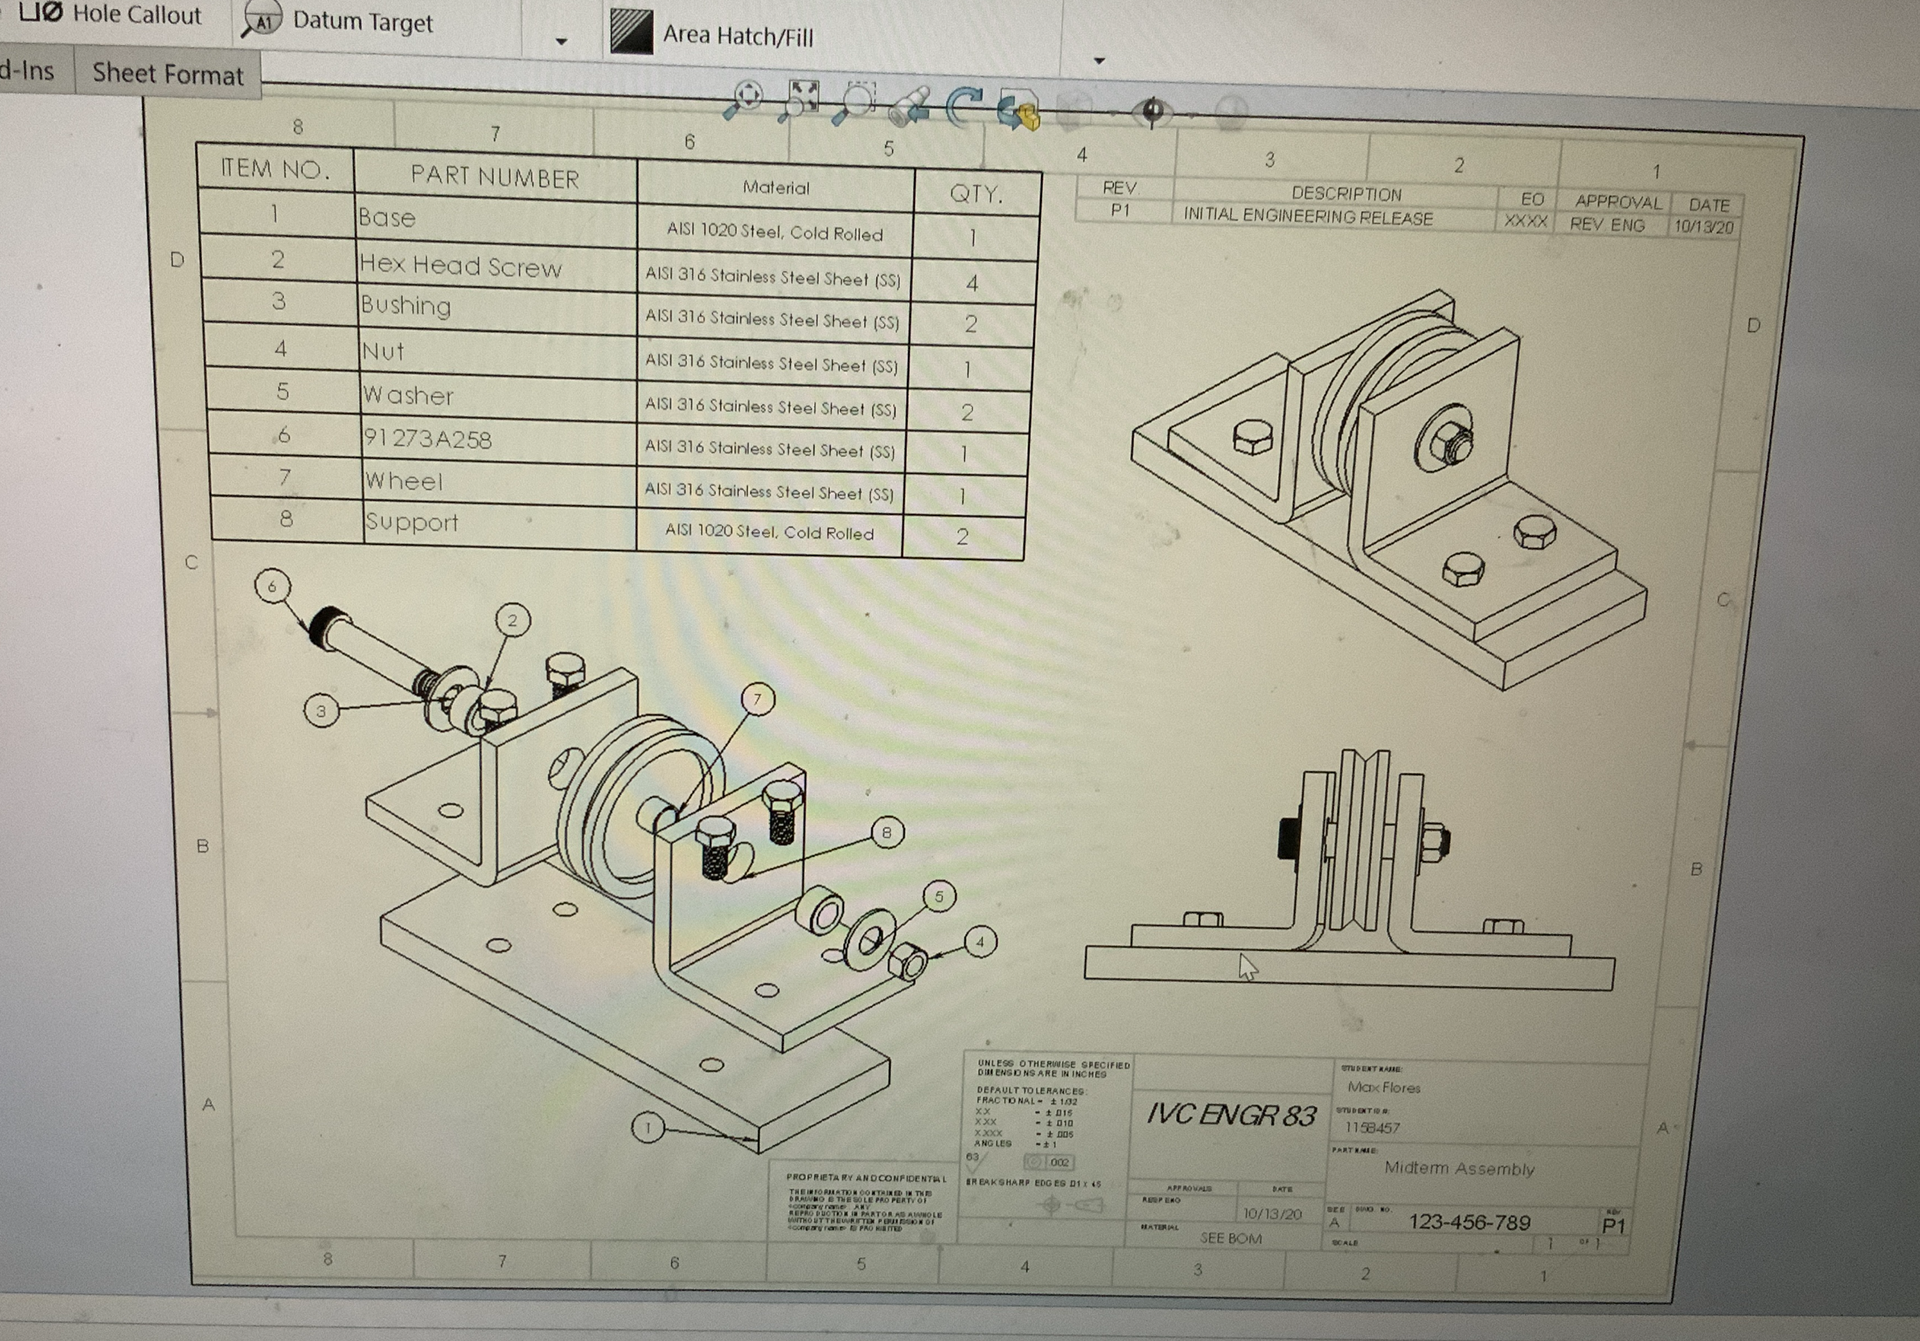
Task: Click the greyed Display Style cube icon
Action: coord(1073,111)
